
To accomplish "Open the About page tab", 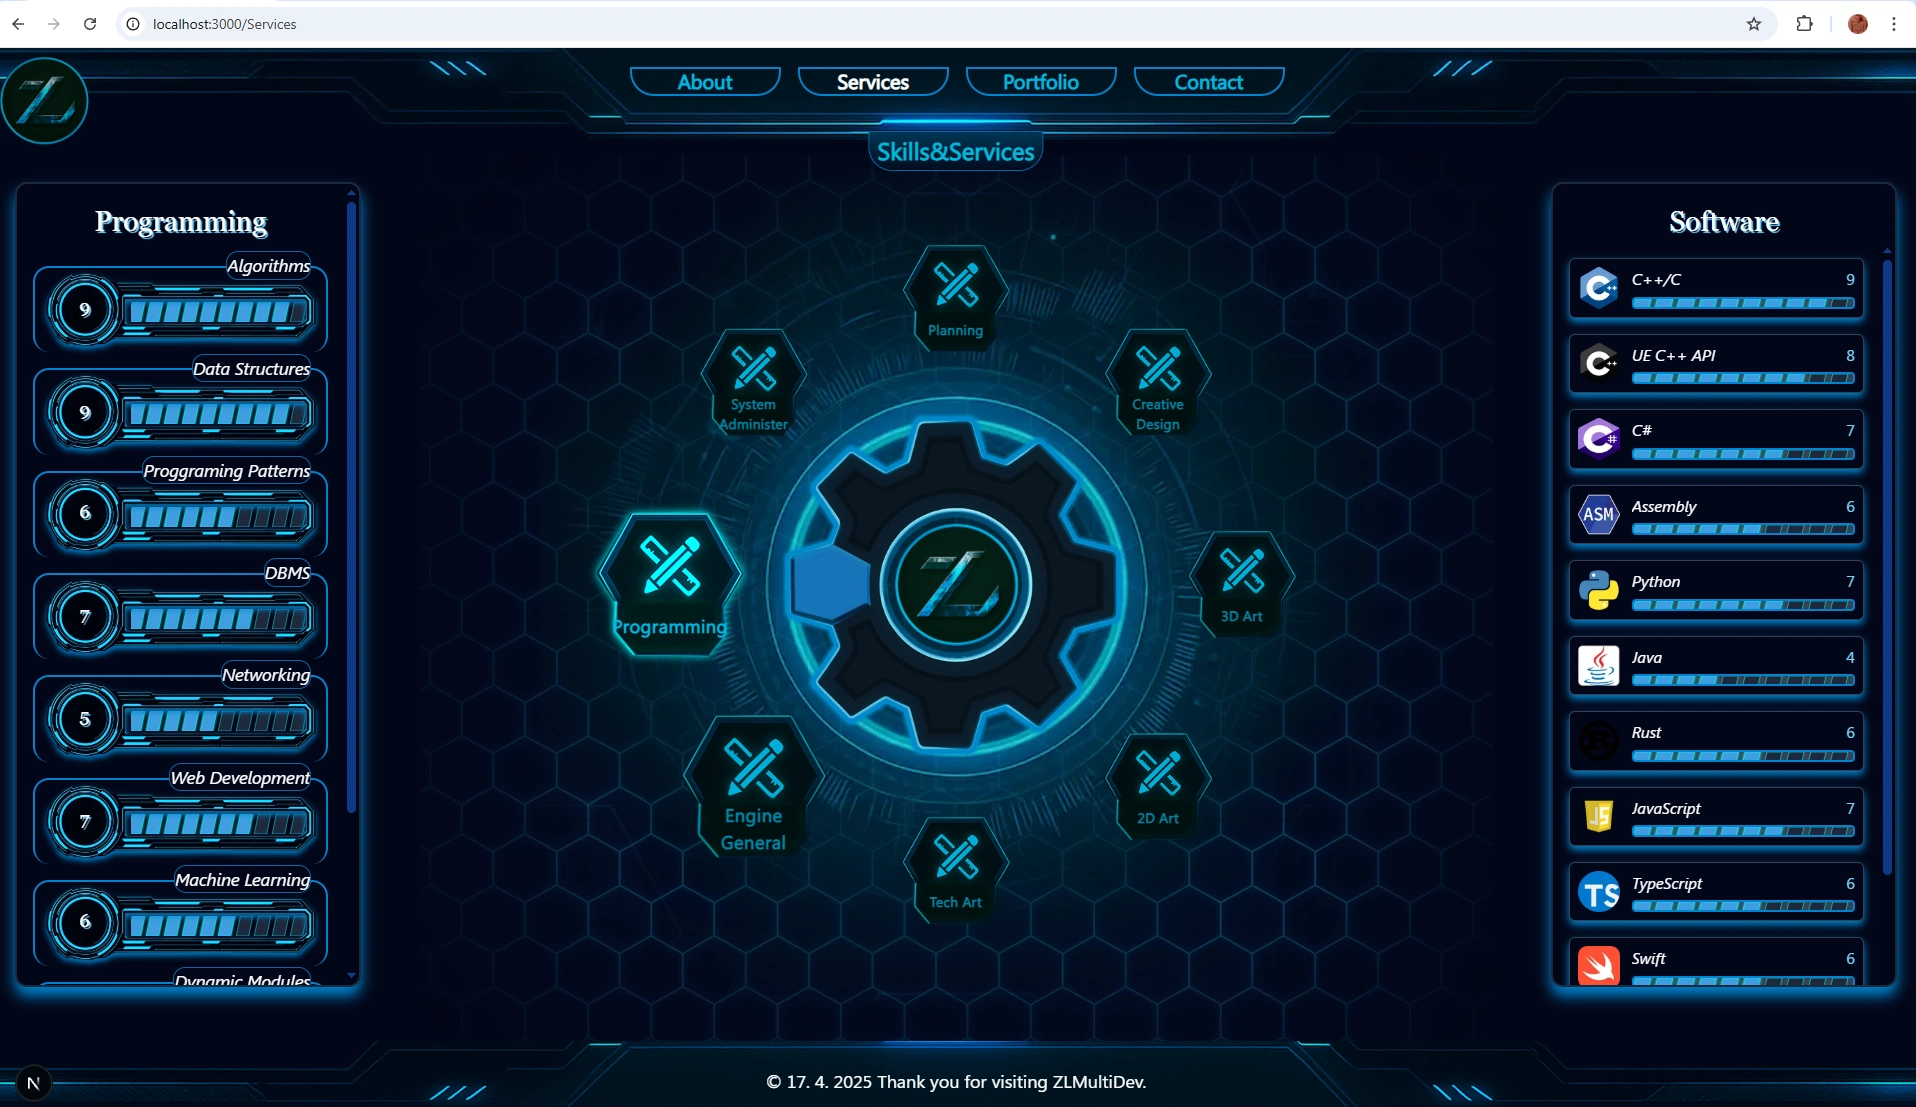I will tap(705, 82).
